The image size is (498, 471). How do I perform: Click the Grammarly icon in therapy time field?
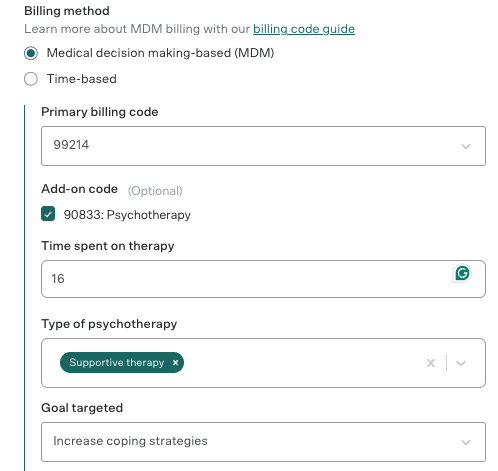[x=462, y=273]
